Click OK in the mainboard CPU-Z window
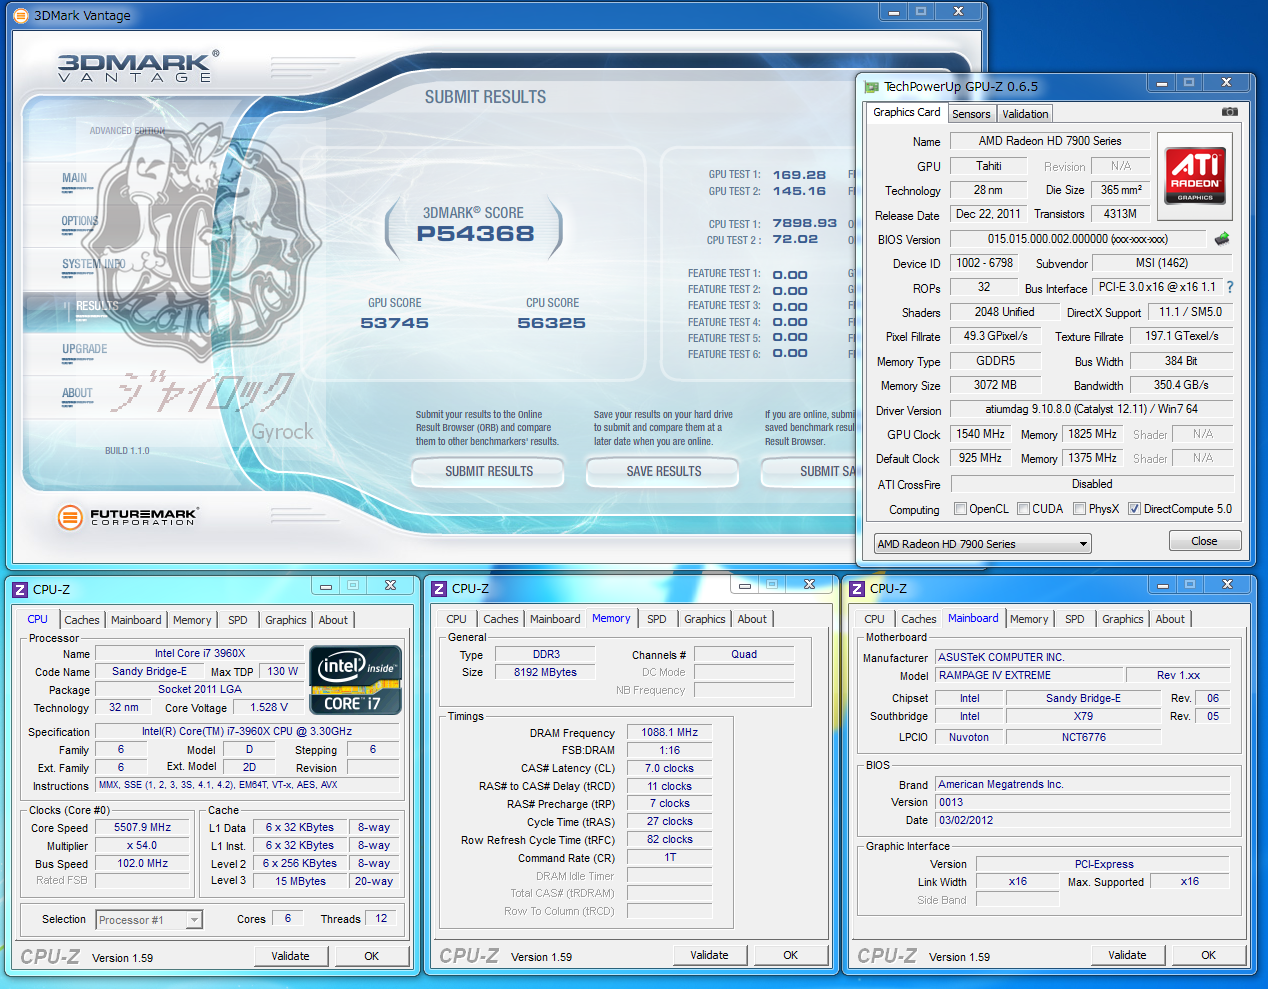1268x989 pixels. click(1209, 955)
